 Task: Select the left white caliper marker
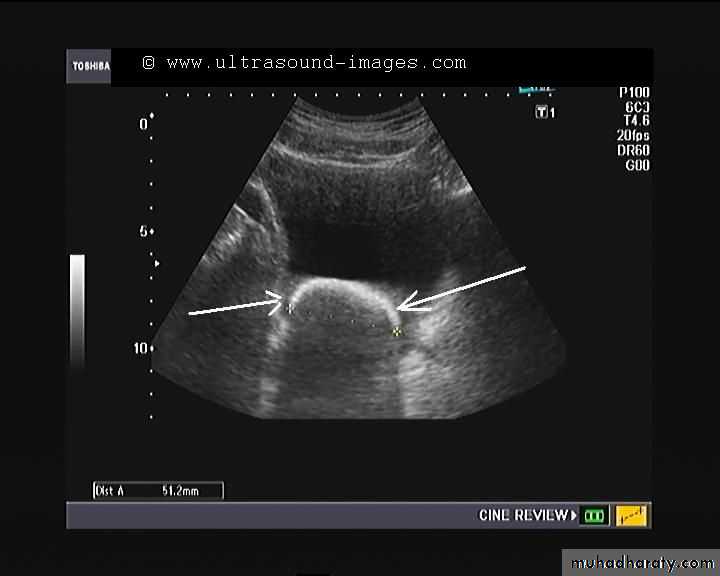290,308
